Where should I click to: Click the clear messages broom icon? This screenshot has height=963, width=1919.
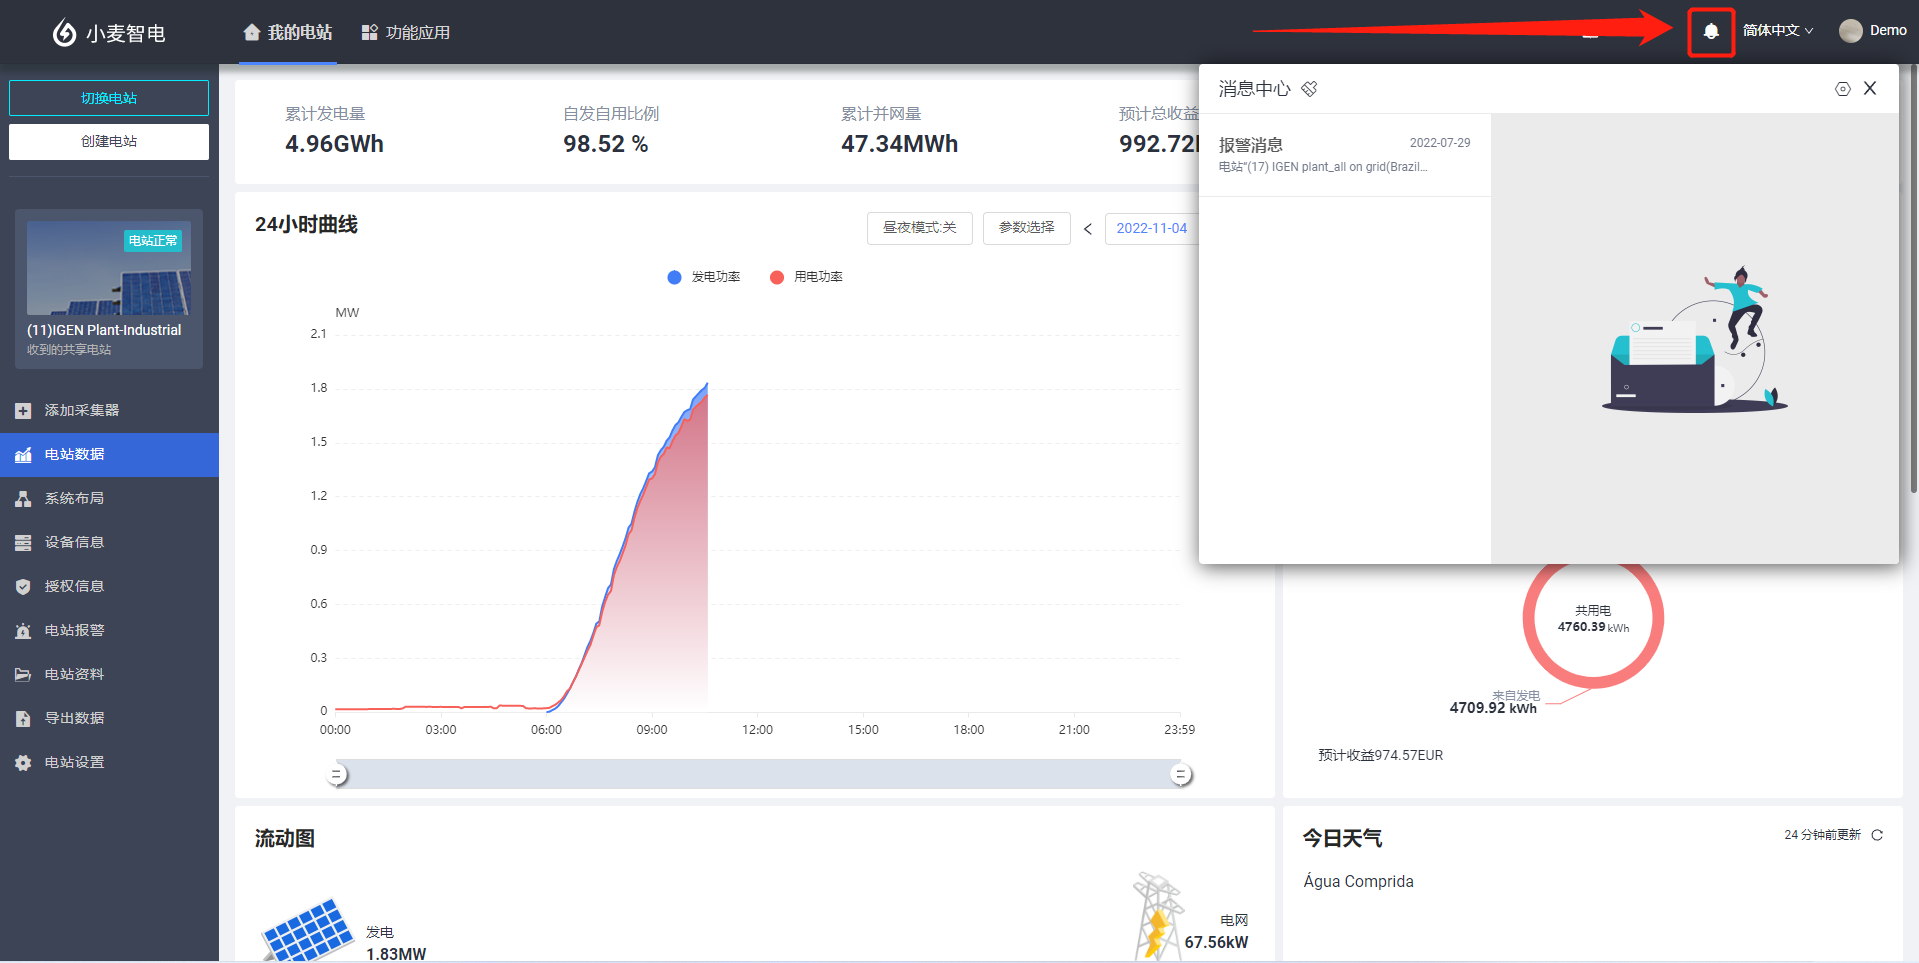pos(1309,89)
